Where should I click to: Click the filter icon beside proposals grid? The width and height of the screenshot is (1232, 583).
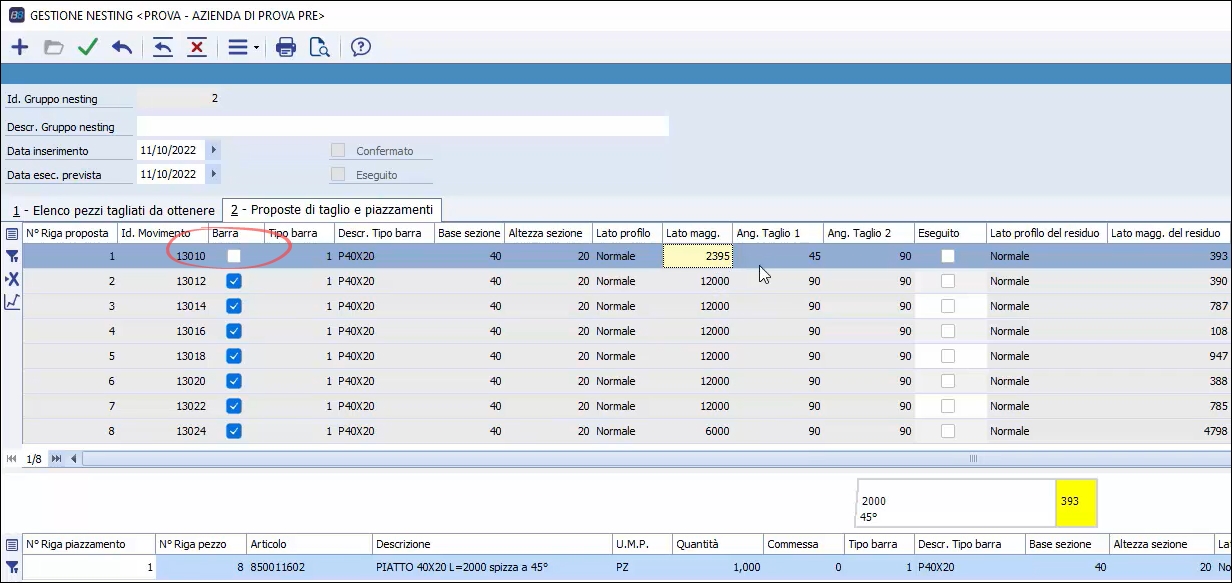12,256
